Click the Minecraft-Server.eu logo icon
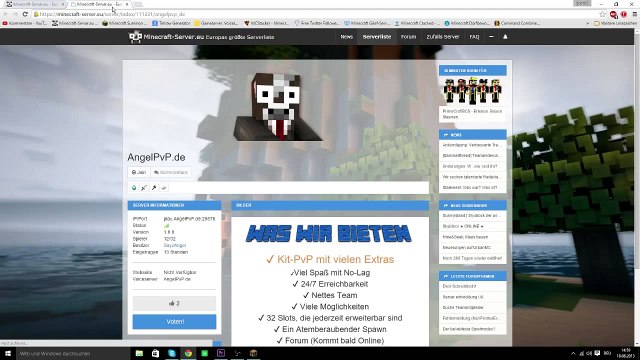Screen dimensions: 640x360 coord(135,37)
